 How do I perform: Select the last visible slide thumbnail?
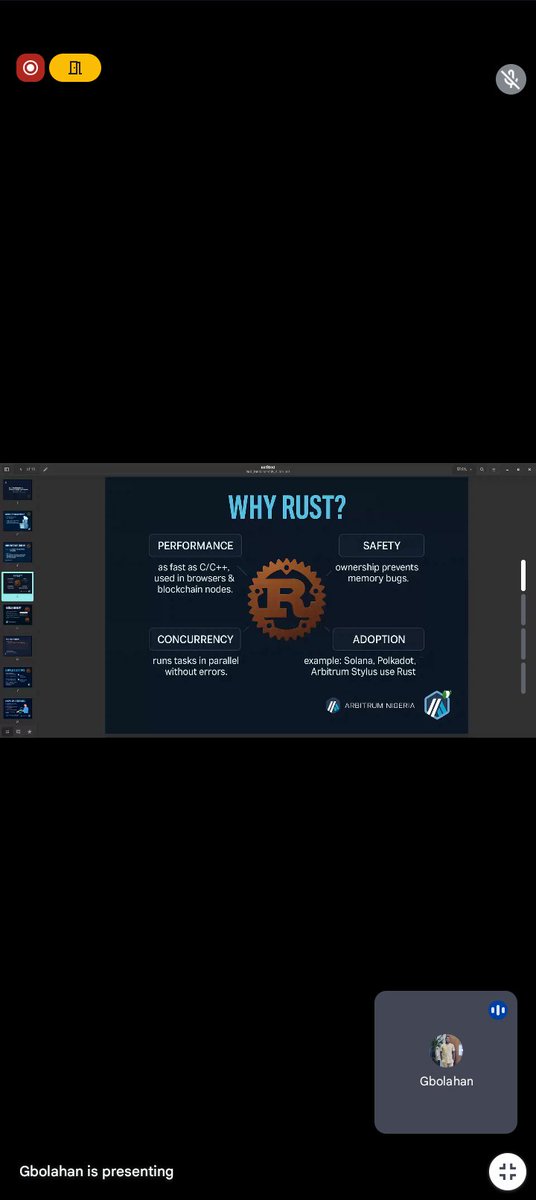[x=18, y=708]
